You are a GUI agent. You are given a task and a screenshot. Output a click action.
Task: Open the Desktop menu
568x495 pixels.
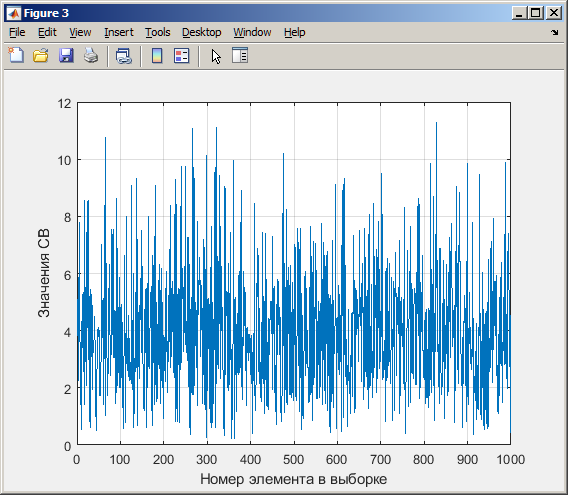[201, 32]
